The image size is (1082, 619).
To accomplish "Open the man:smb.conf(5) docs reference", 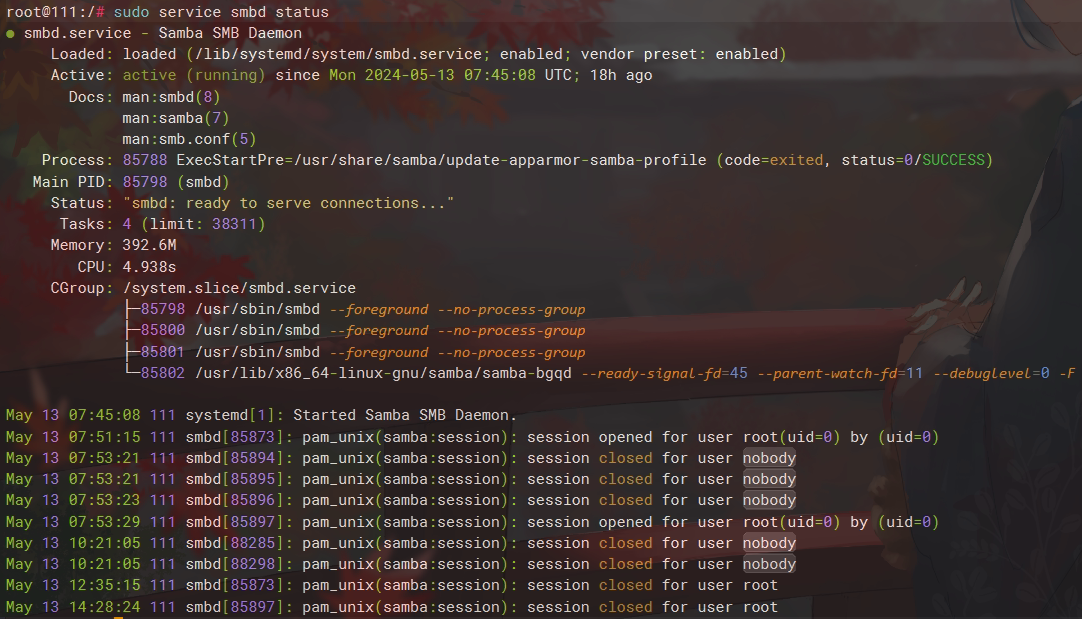I will coord(189,139).
